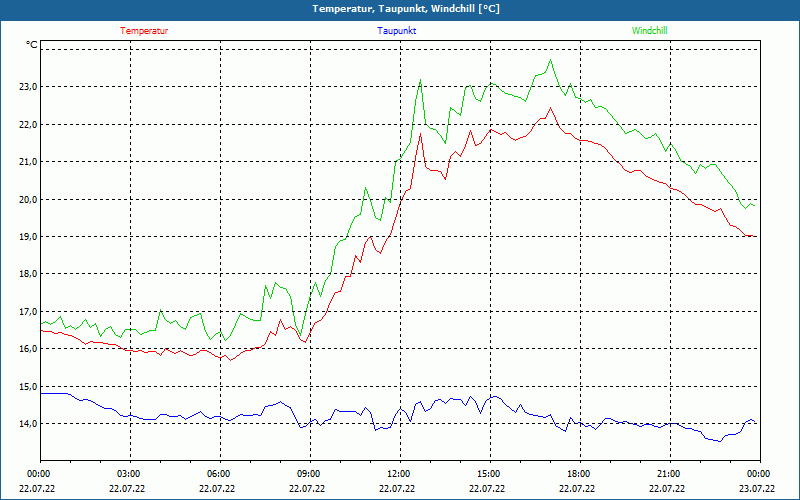This screenshot has height=500, width=800.
Task: Select the 12:00 time axis label
Action: (398, 474)
